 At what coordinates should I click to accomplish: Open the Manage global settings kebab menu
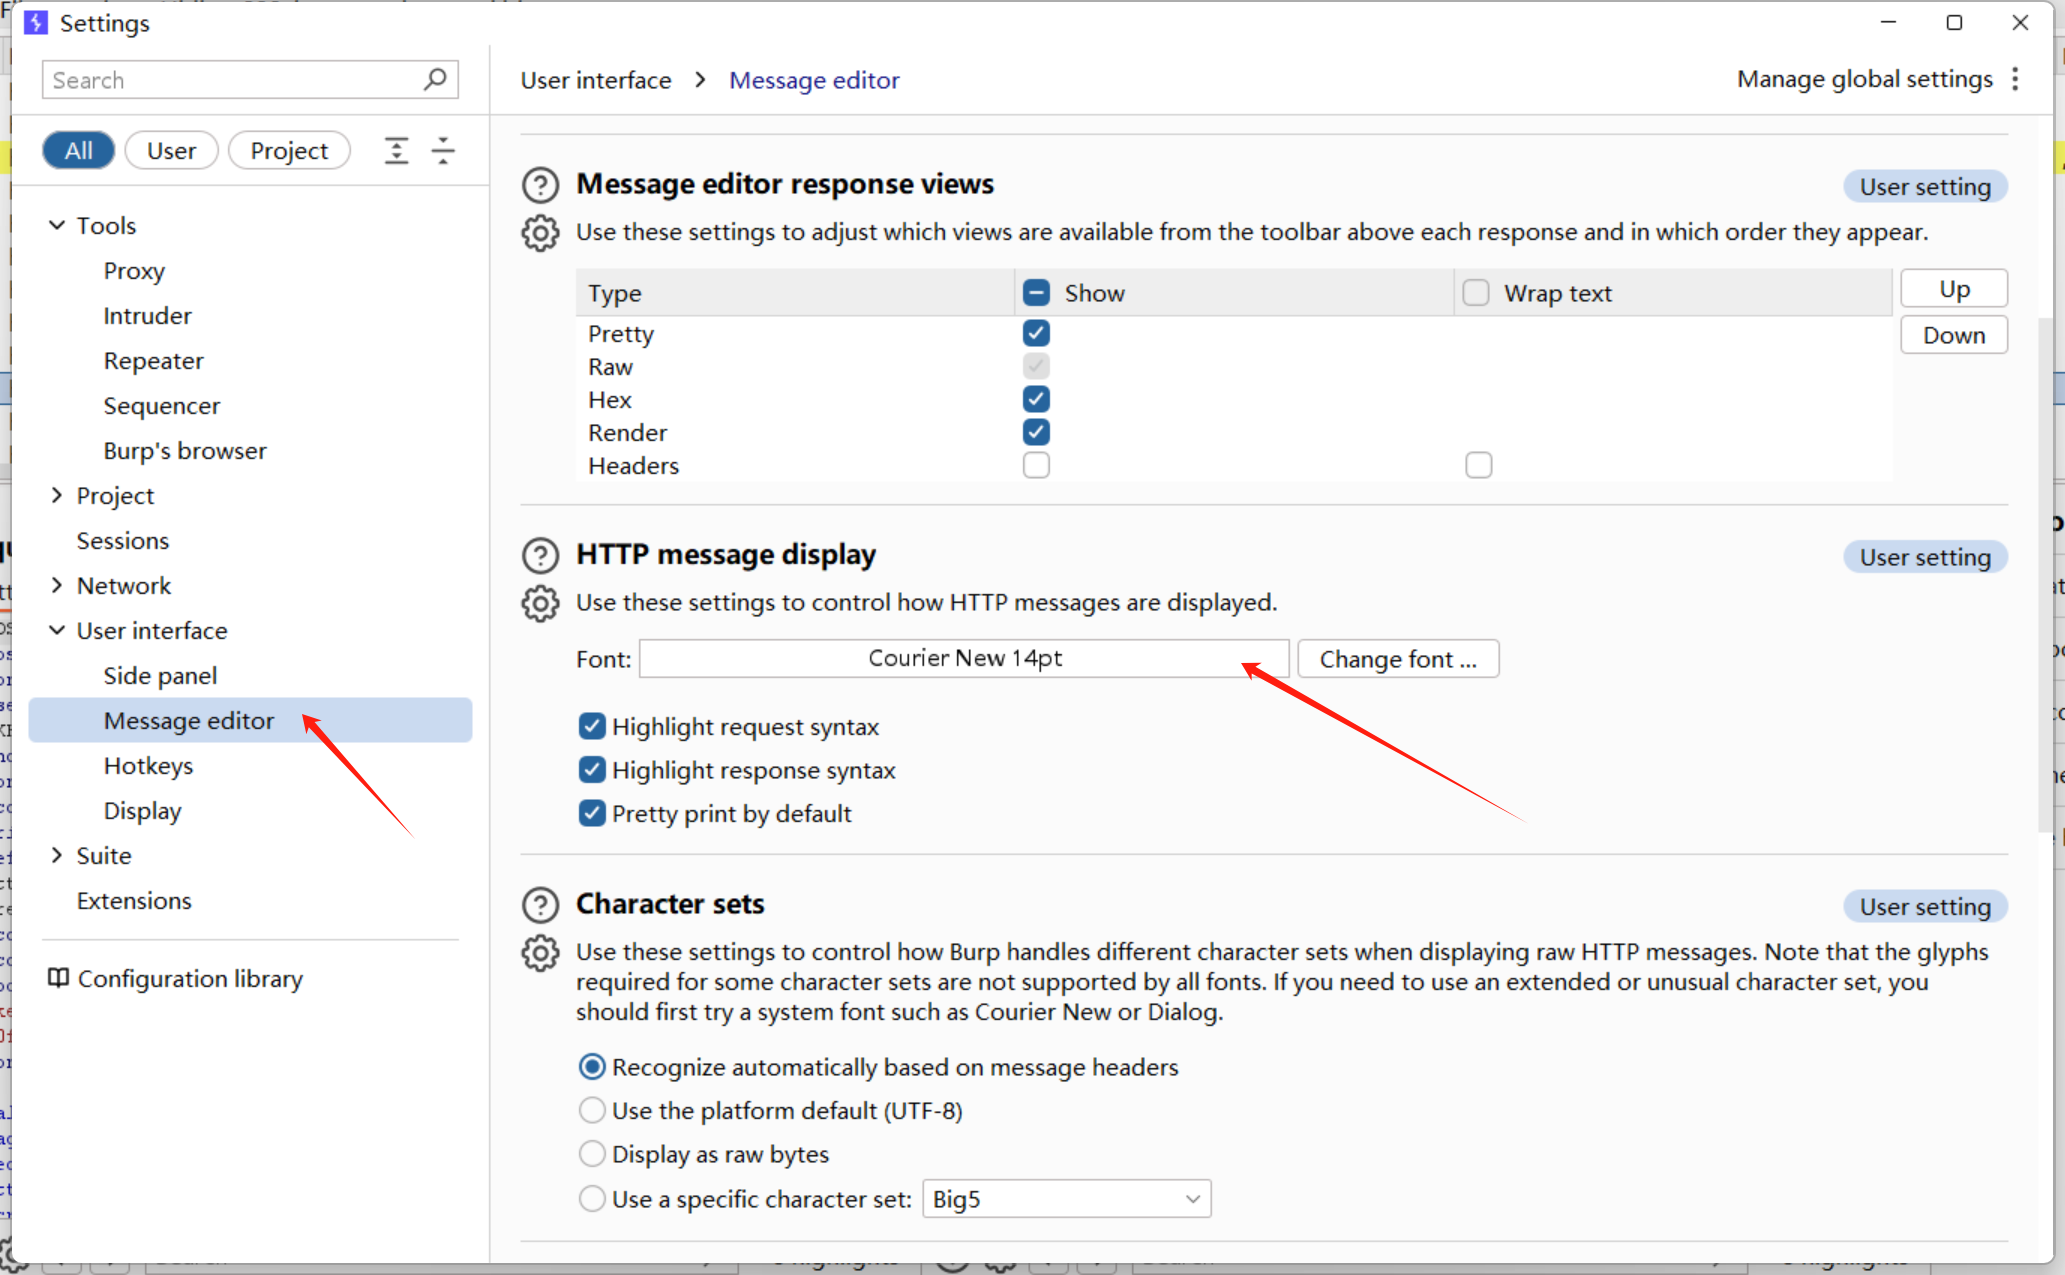[x=2016, y=79]
